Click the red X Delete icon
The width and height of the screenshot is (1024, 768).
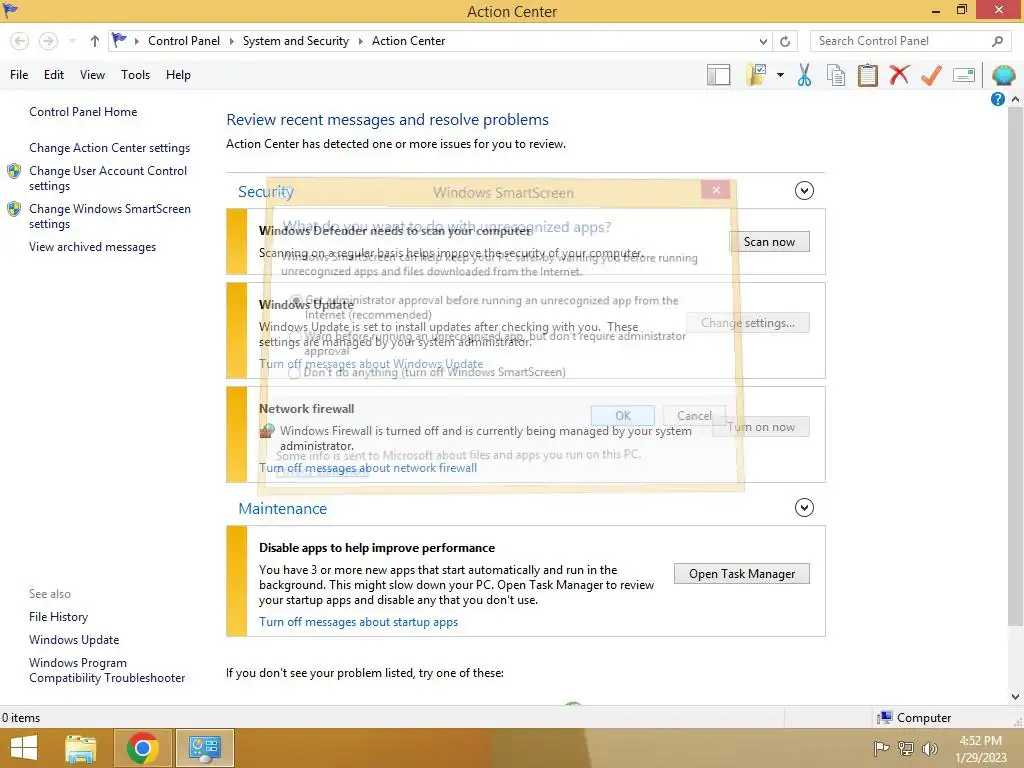899,75
